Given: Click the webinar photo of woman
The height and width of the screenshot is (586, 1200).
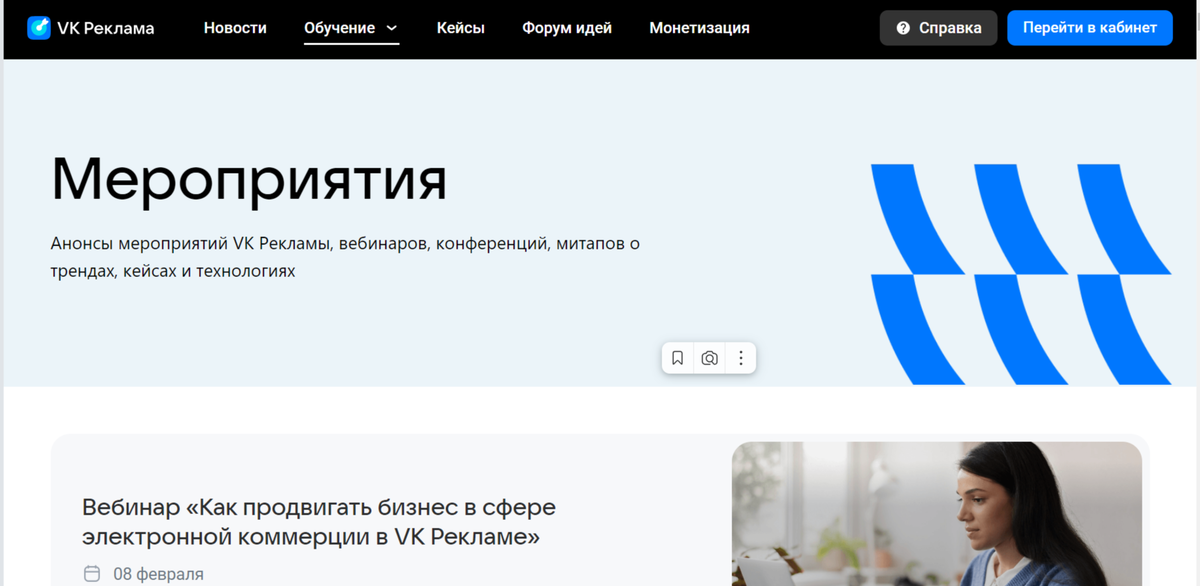Looking at the screenshot, I should [936, 514].
